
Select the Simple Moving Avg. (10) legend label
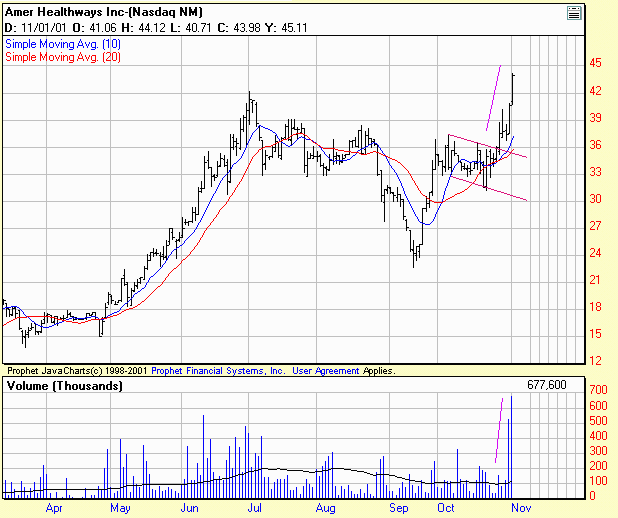(x=63, y=44)
